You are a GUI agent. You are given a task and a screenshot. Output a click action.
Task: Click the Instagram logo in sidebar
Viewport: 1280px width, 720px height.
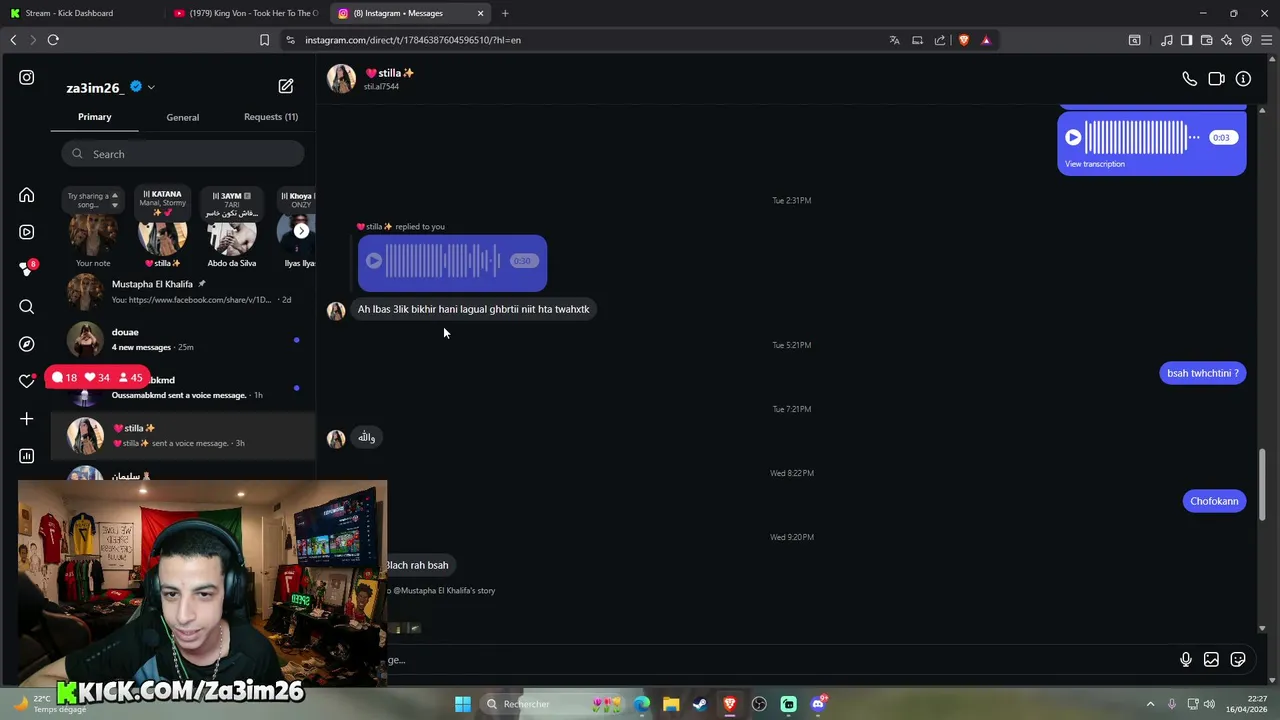point(27,77)
